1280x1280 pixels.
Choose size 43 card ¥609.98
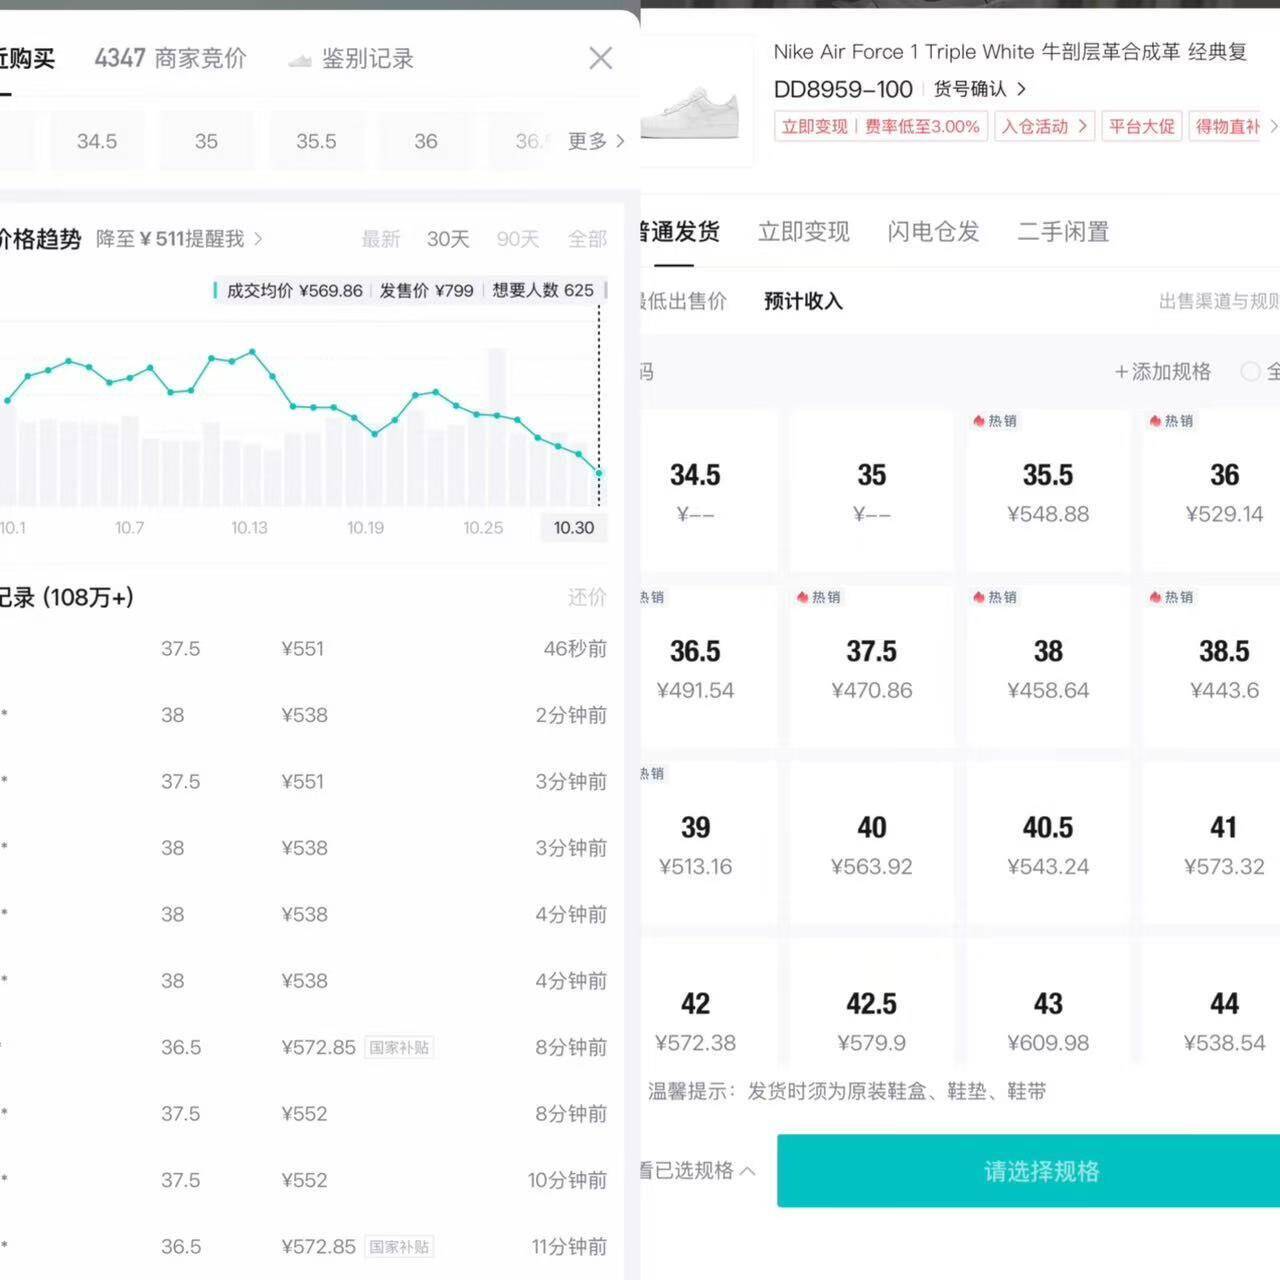tap(1047, 1005)
